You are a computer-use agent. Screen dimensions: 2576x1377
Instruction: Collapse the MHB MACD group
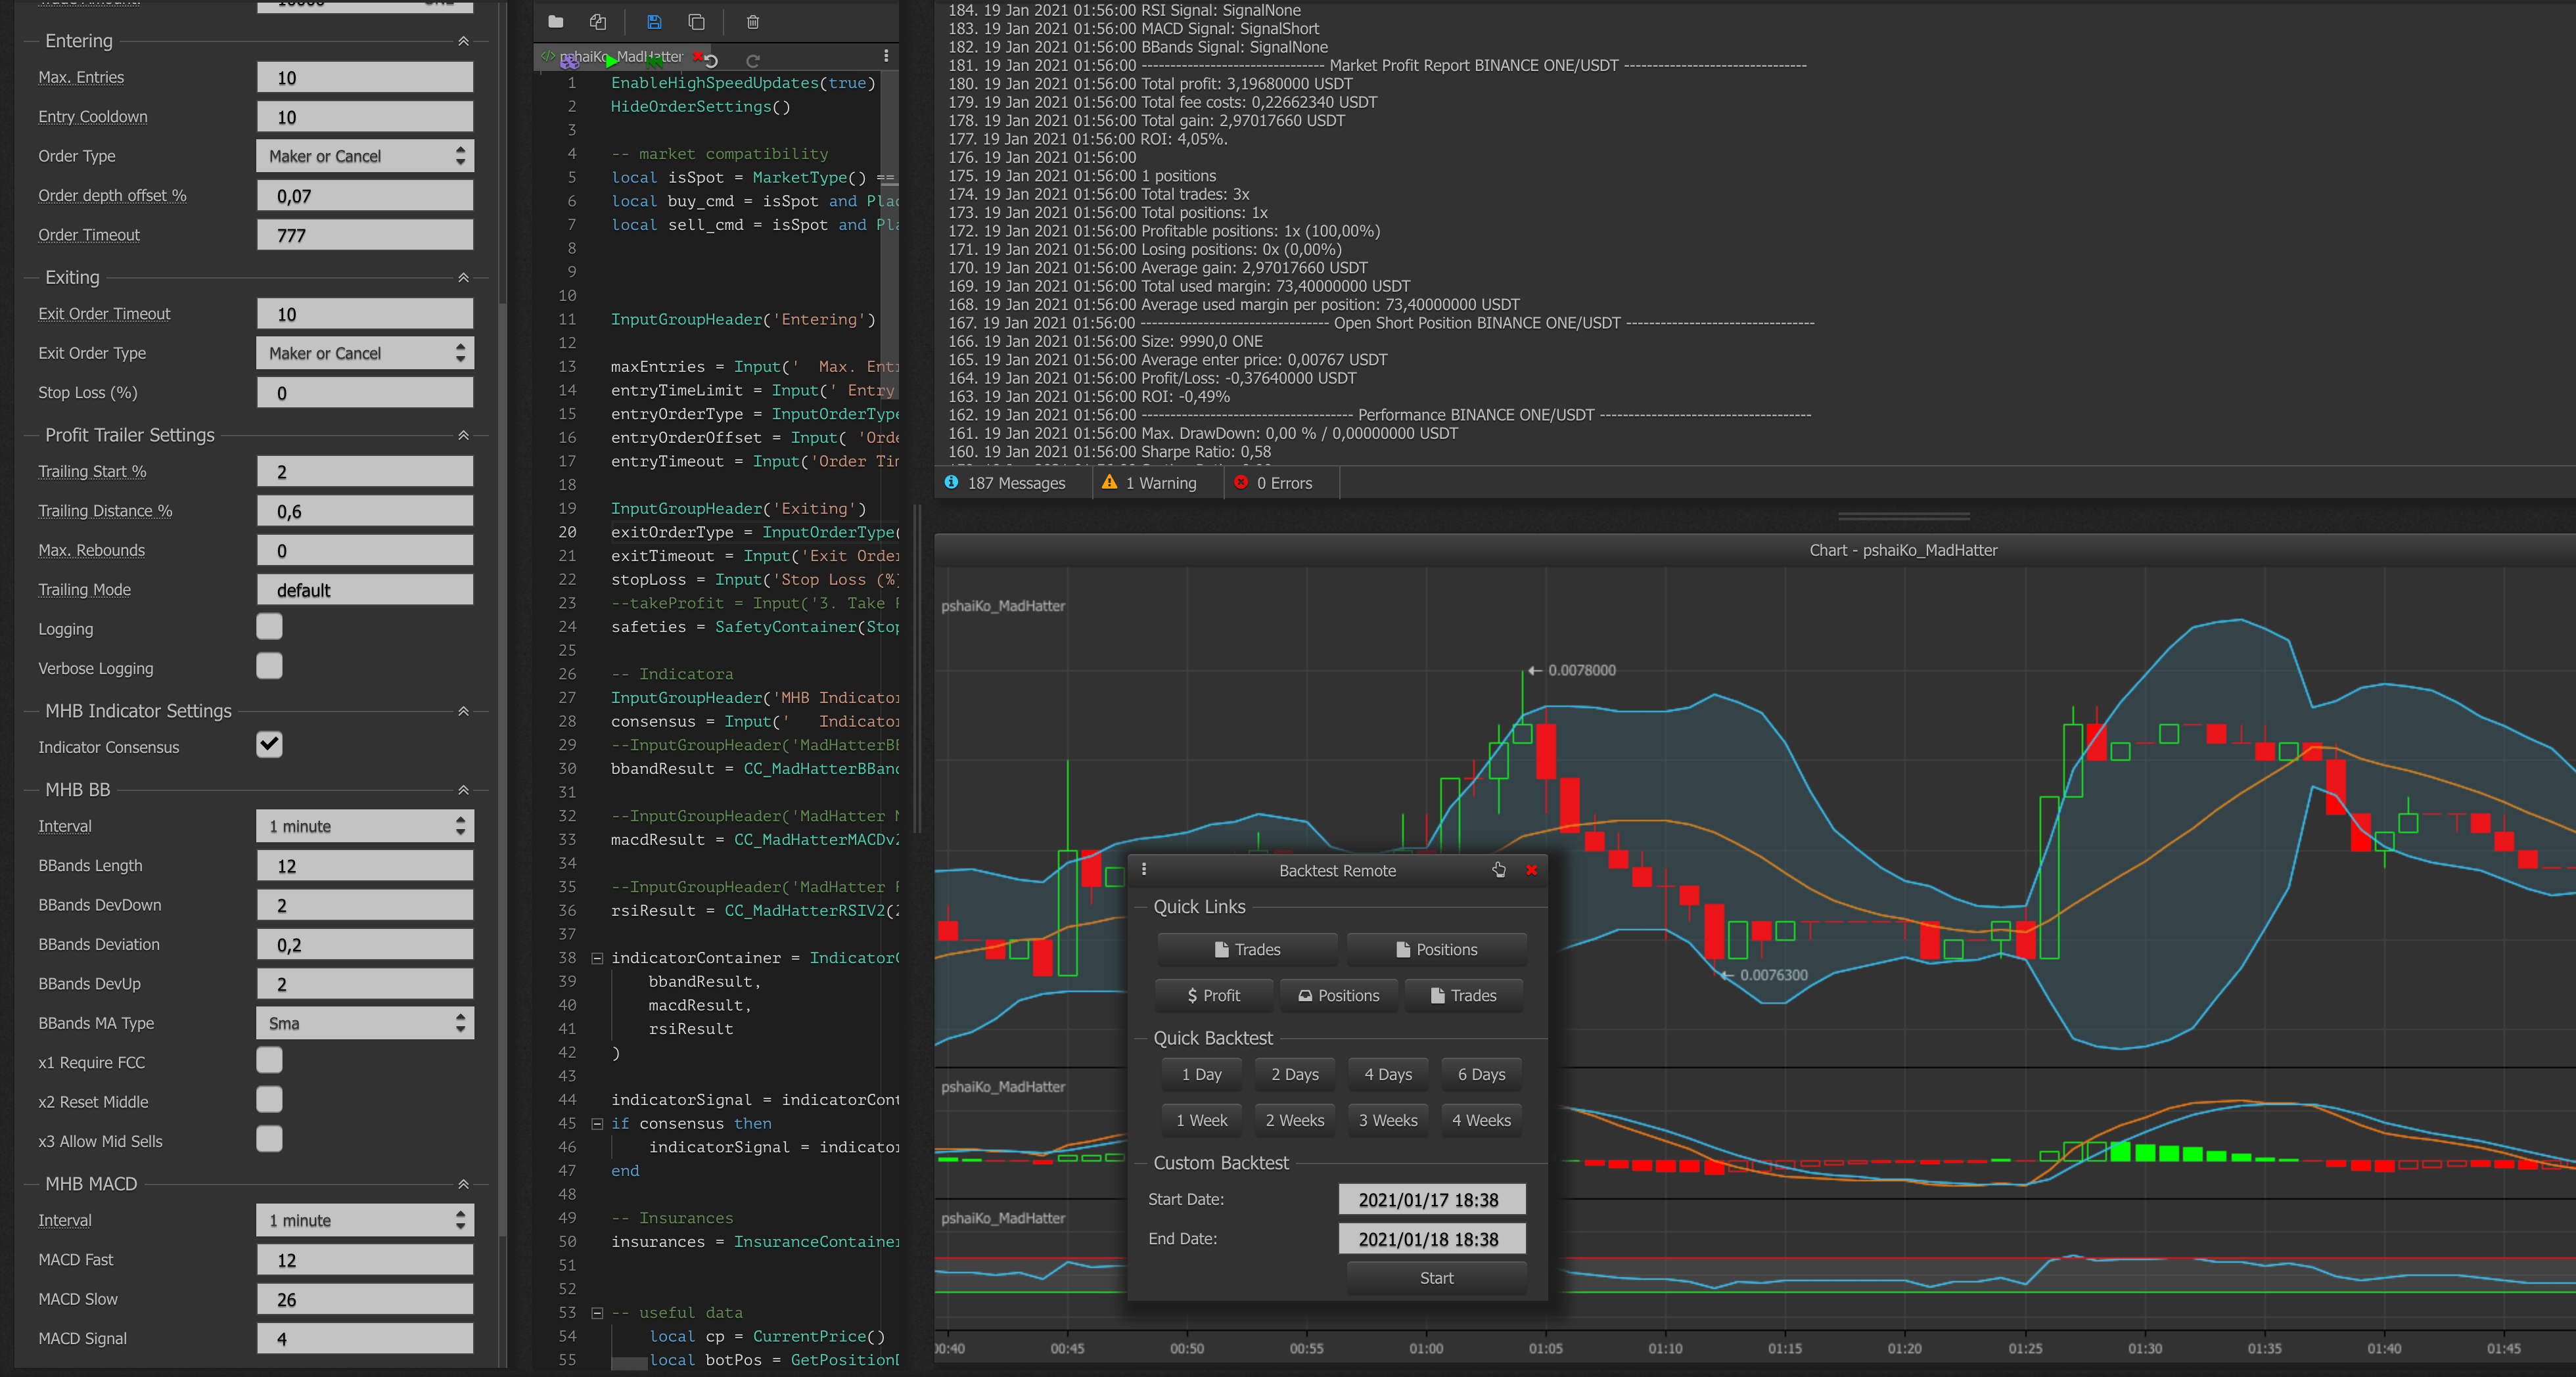coord(463,1184)
